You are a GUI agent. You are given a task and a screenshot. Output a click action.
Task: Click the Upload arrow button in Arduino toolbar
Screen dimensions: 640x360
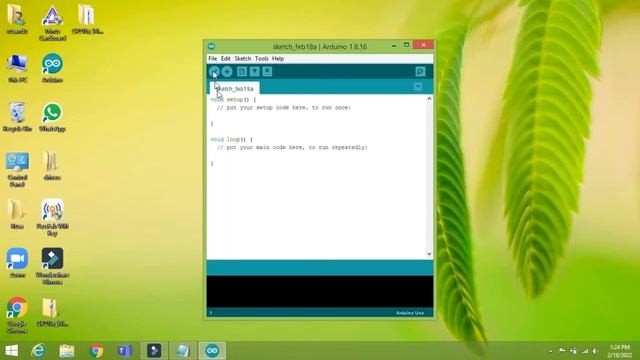(227, 72)
